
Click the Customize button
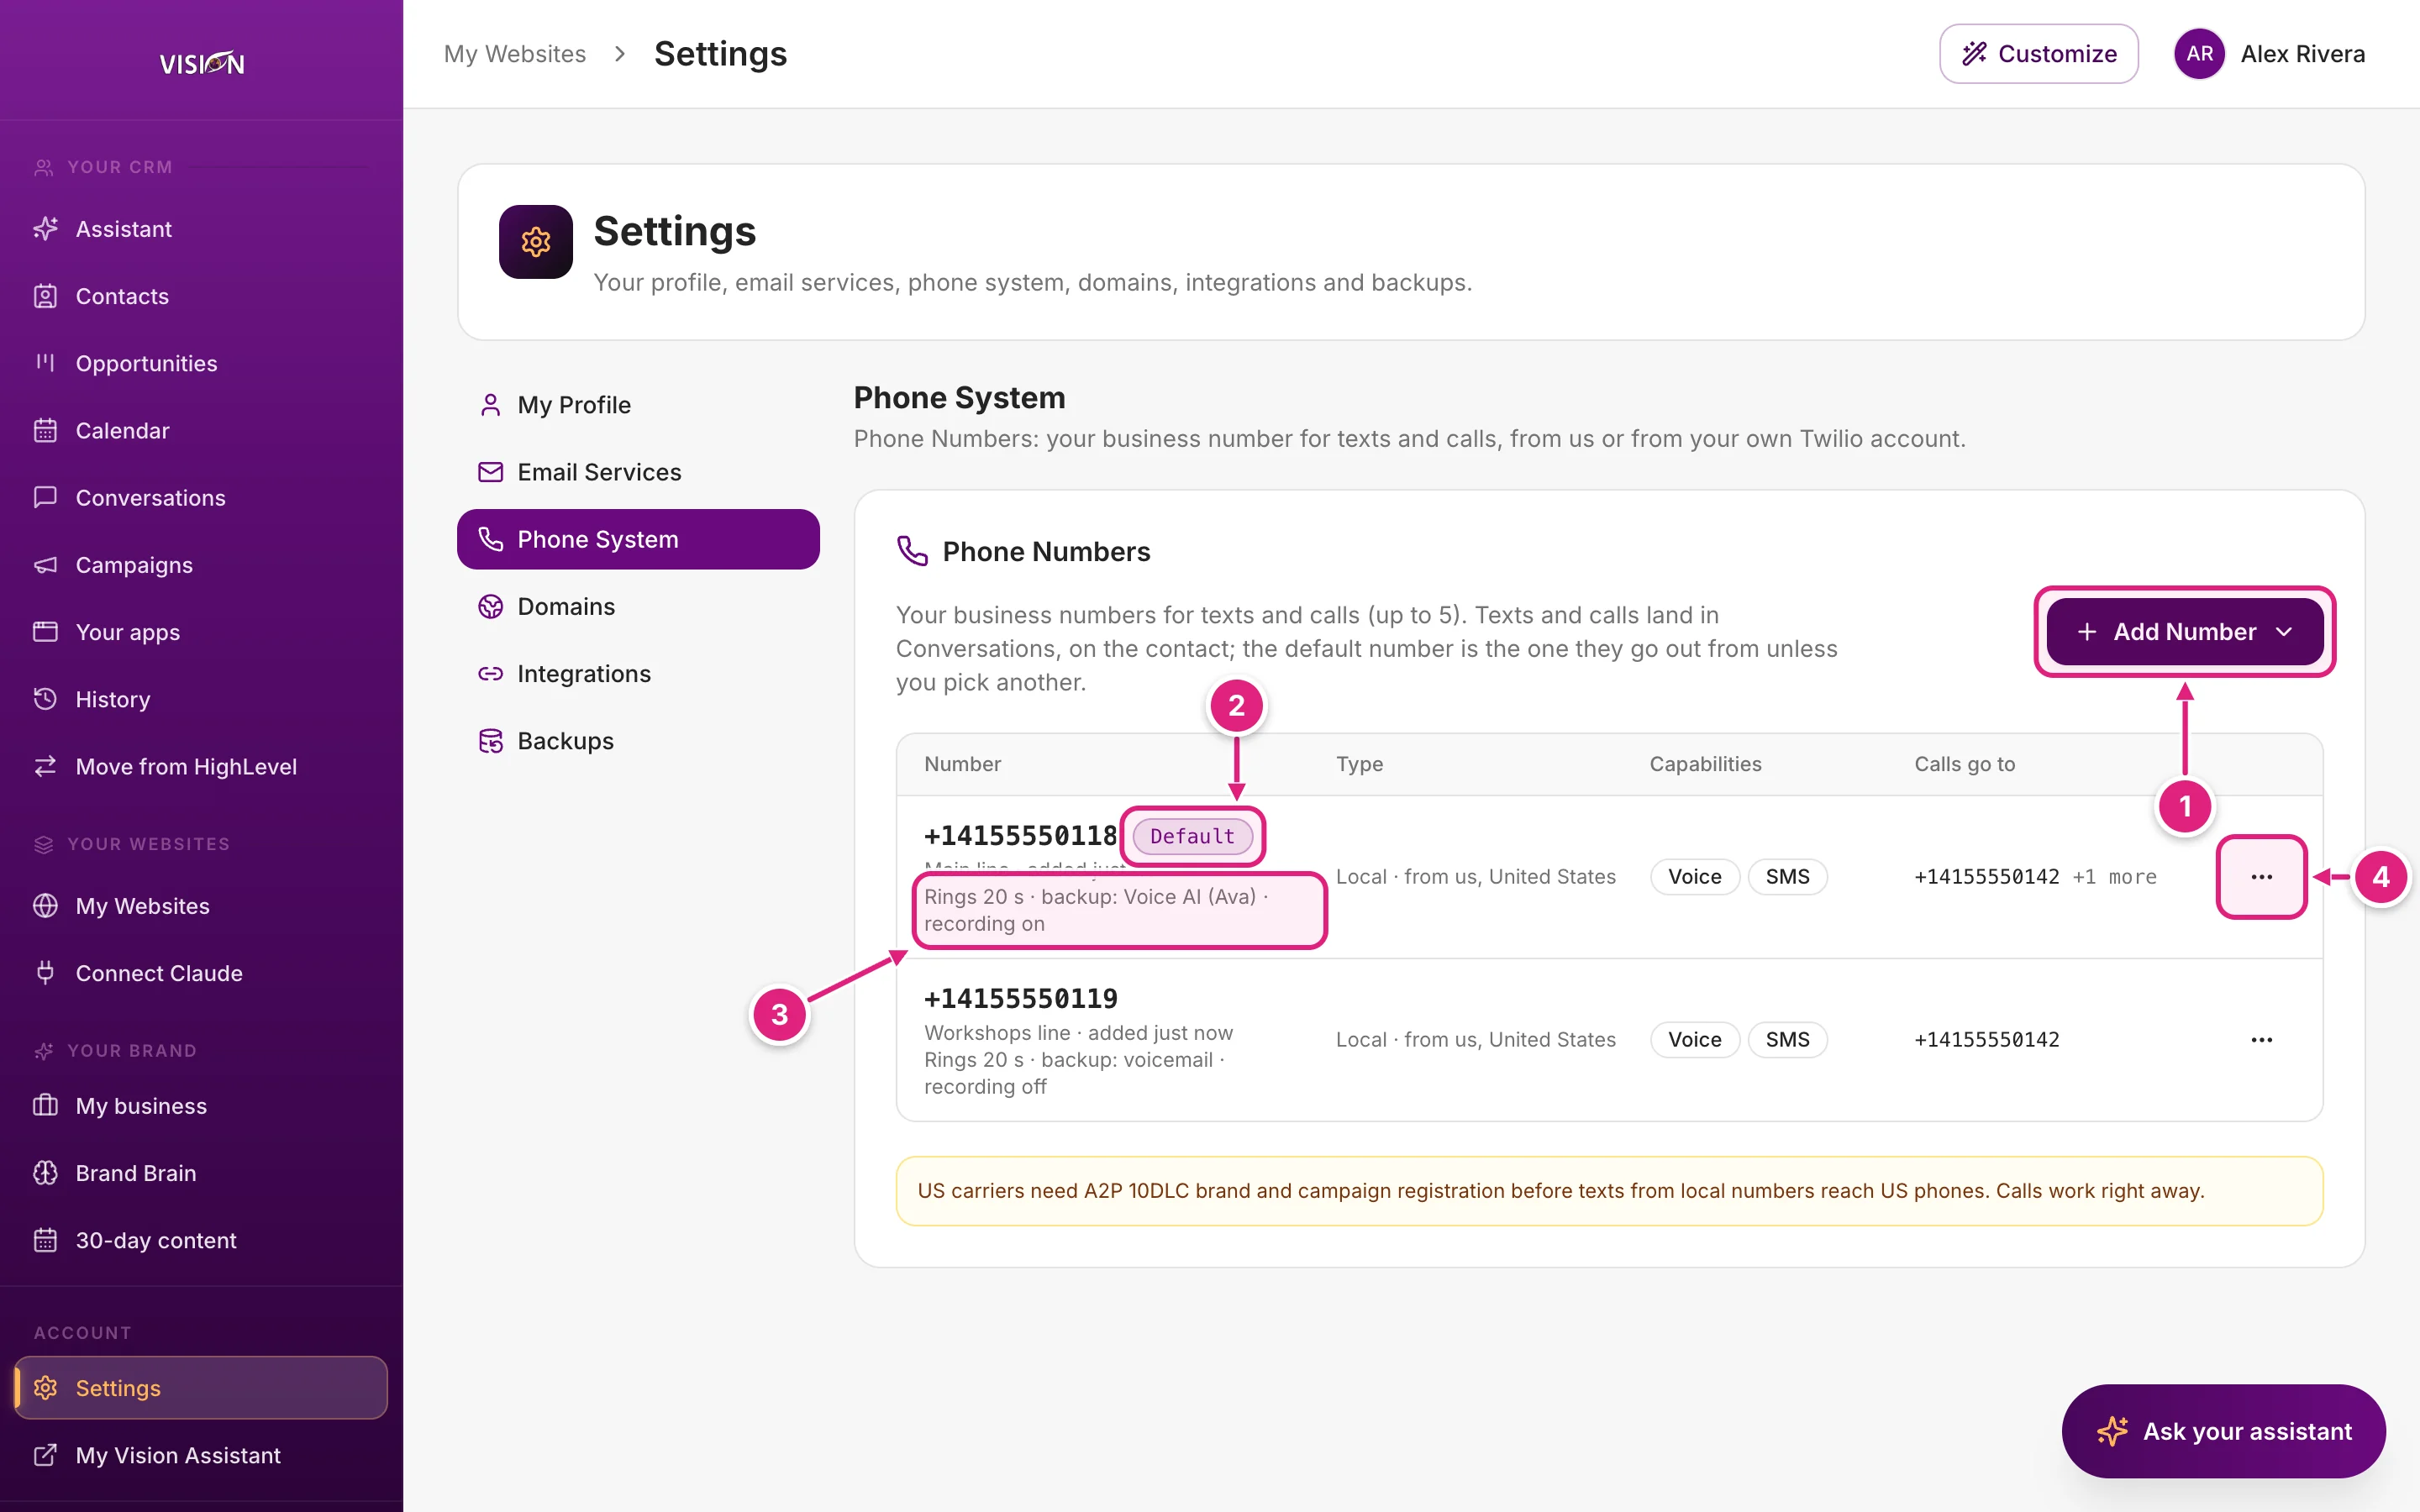[2039, 54]
